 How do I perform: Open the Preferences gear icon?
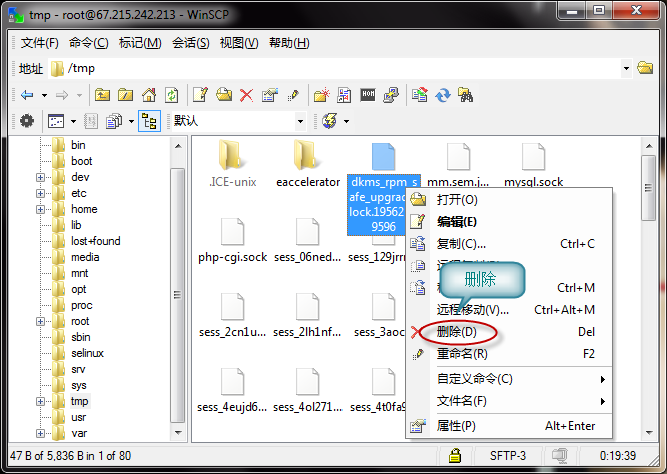click(x=27, y=121)
